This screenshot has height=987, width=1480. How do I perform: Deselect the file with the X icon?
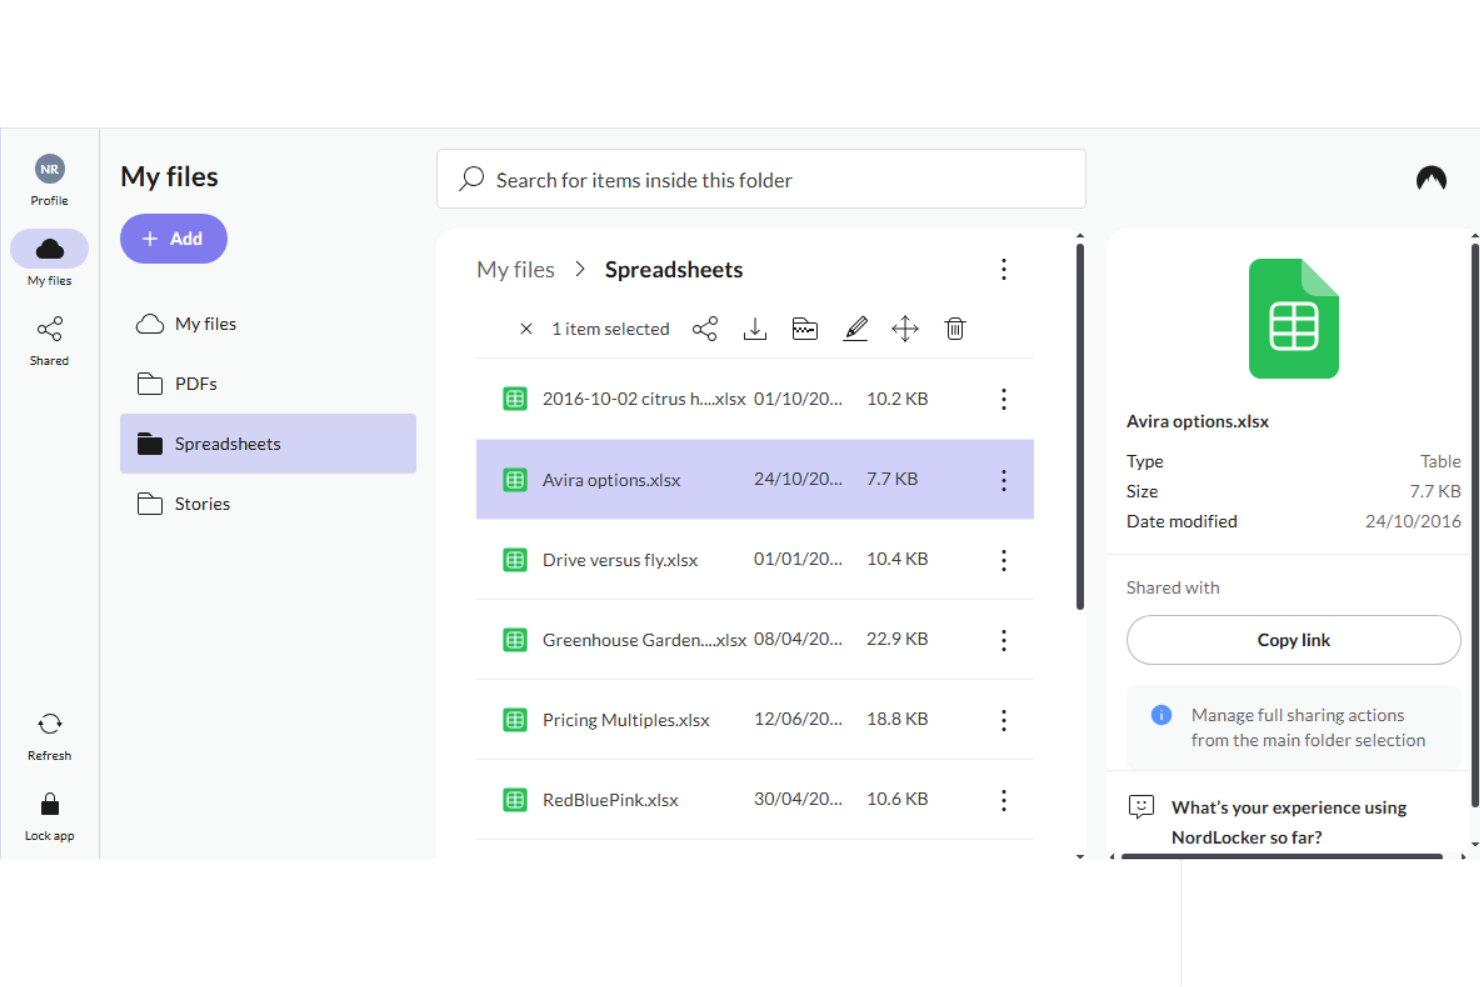526,328
